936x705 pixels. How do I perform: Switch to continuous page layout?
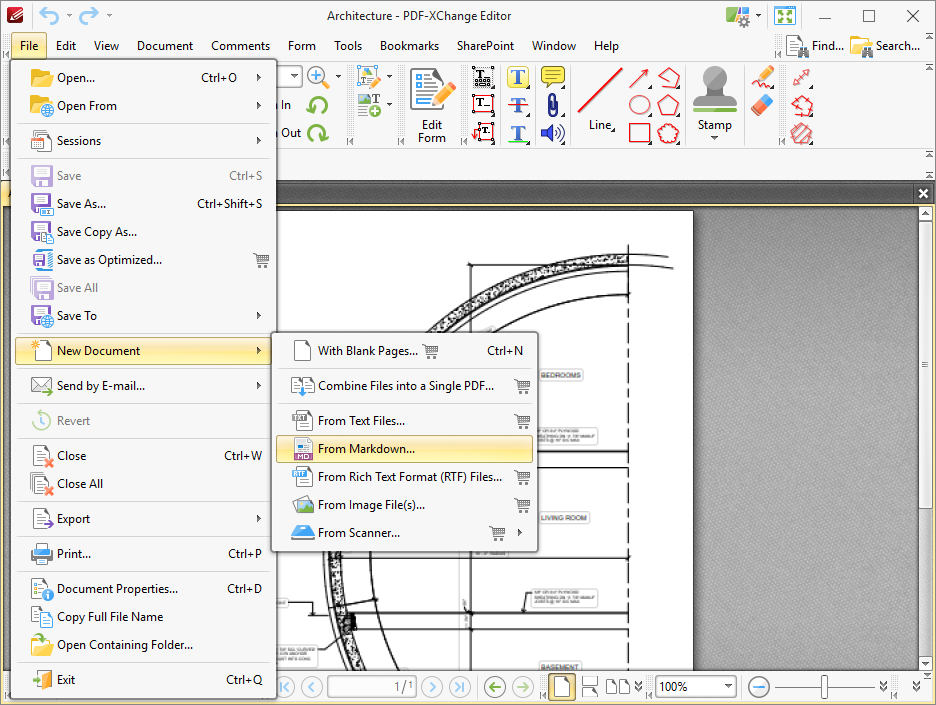(590, 686)
